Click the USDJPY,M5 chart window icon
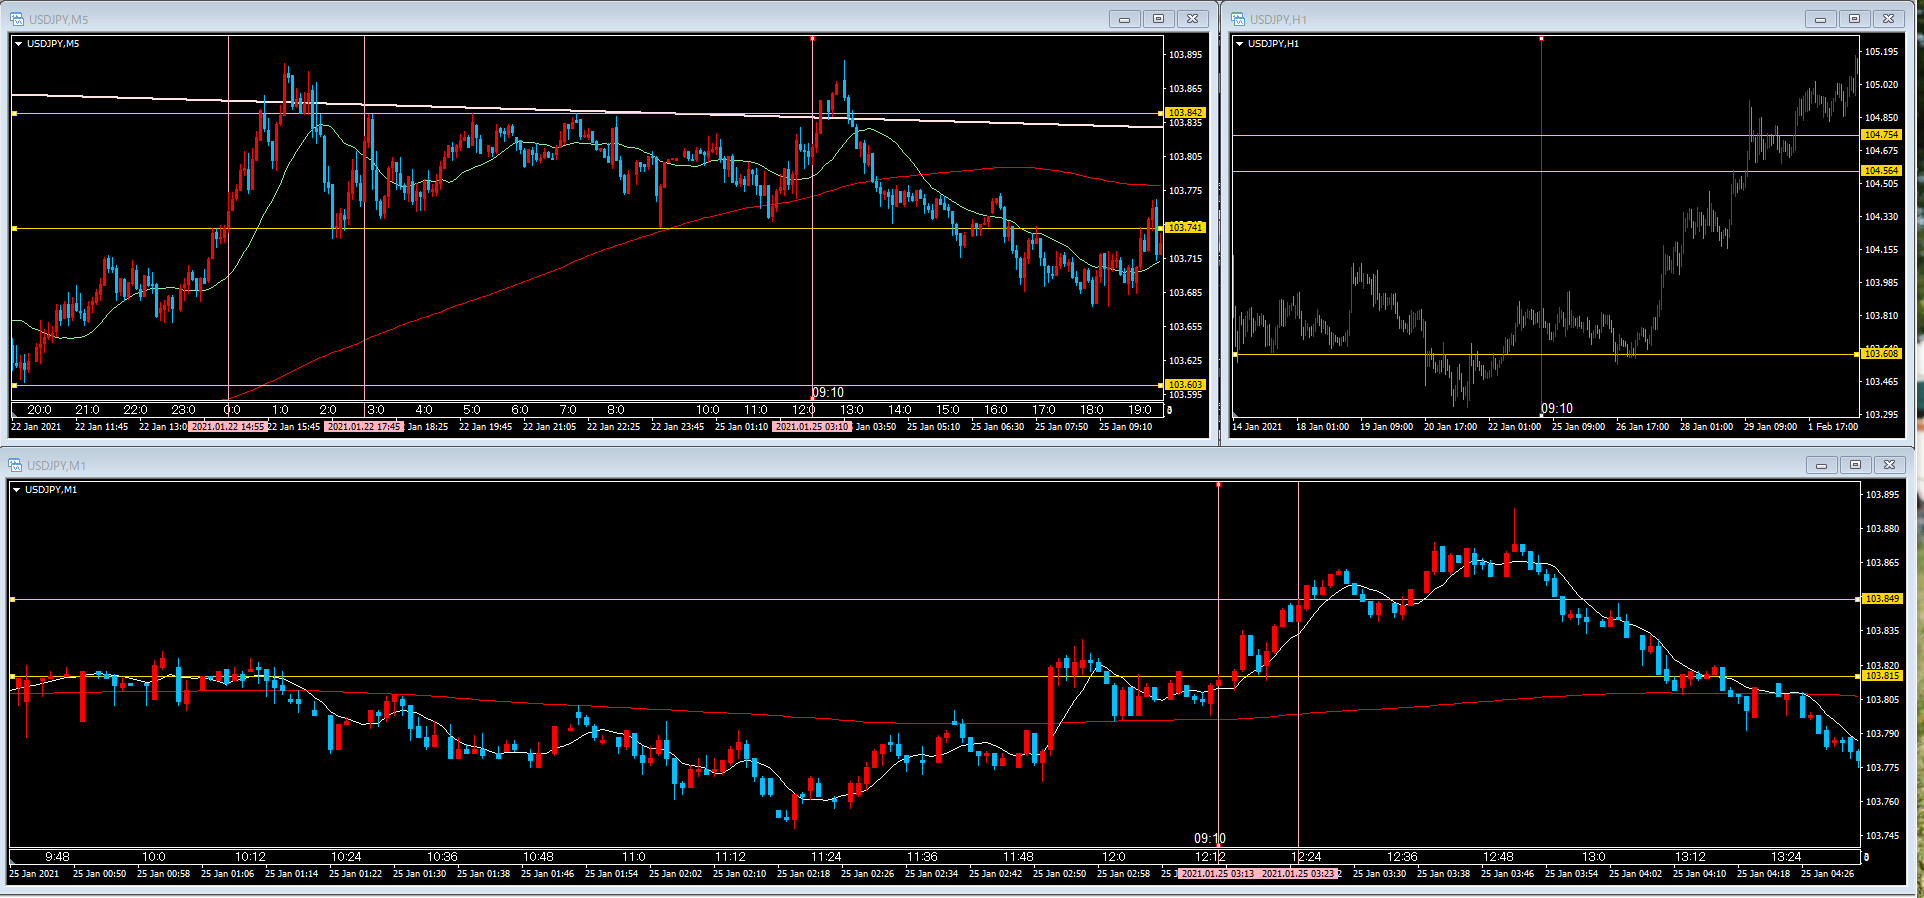The width and height of the screenshot is (1924, 898). (x=17, y=19)
